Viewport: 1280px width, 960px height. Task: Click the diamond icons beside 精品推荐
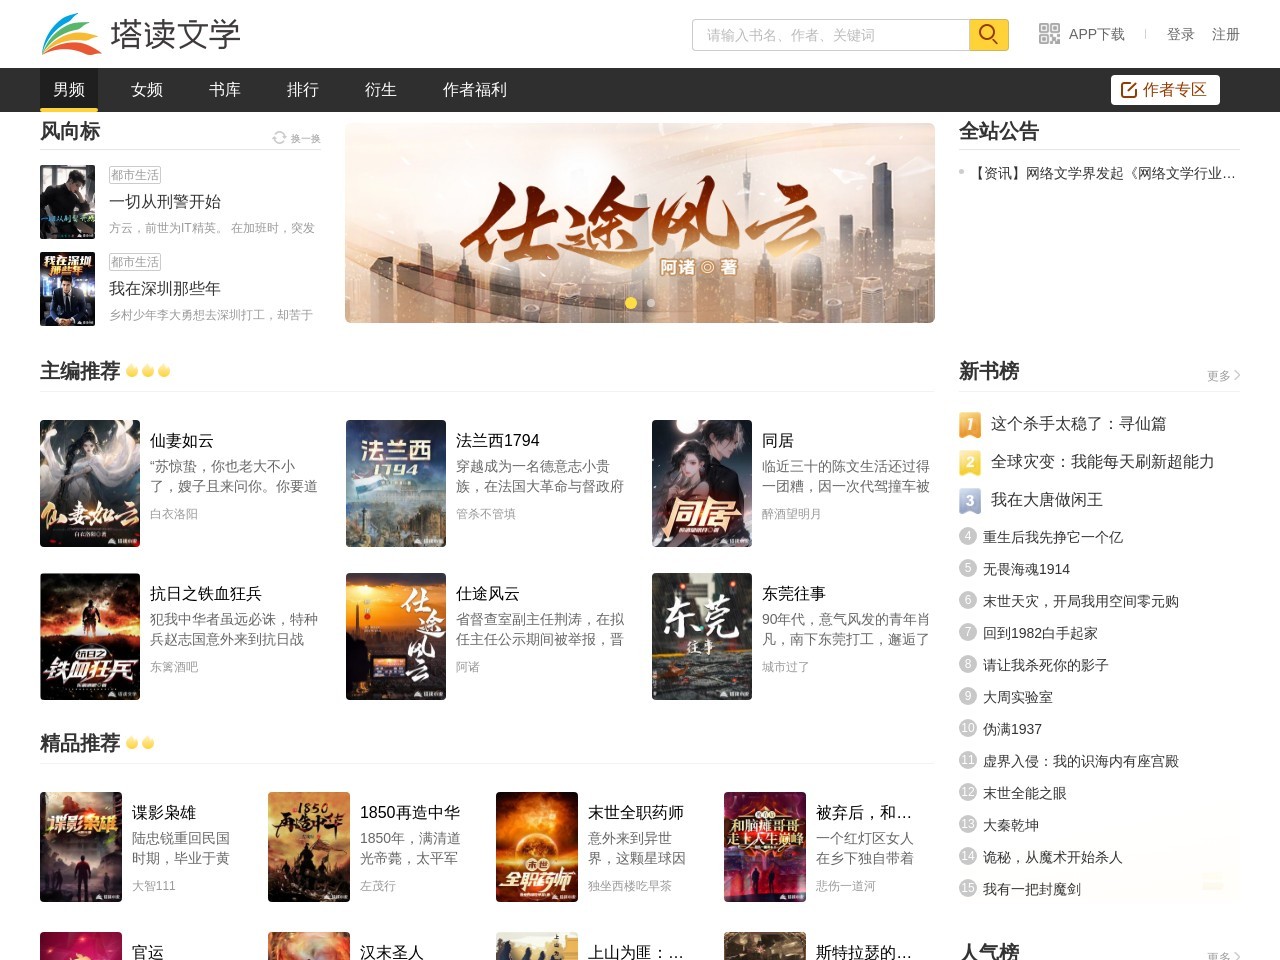point(140,743)
